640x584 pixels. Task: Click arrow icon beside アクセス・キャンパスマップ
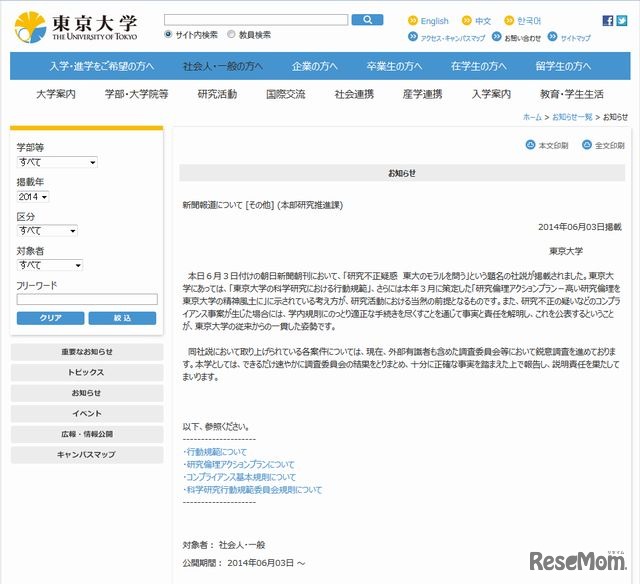[x=413, y=37]
